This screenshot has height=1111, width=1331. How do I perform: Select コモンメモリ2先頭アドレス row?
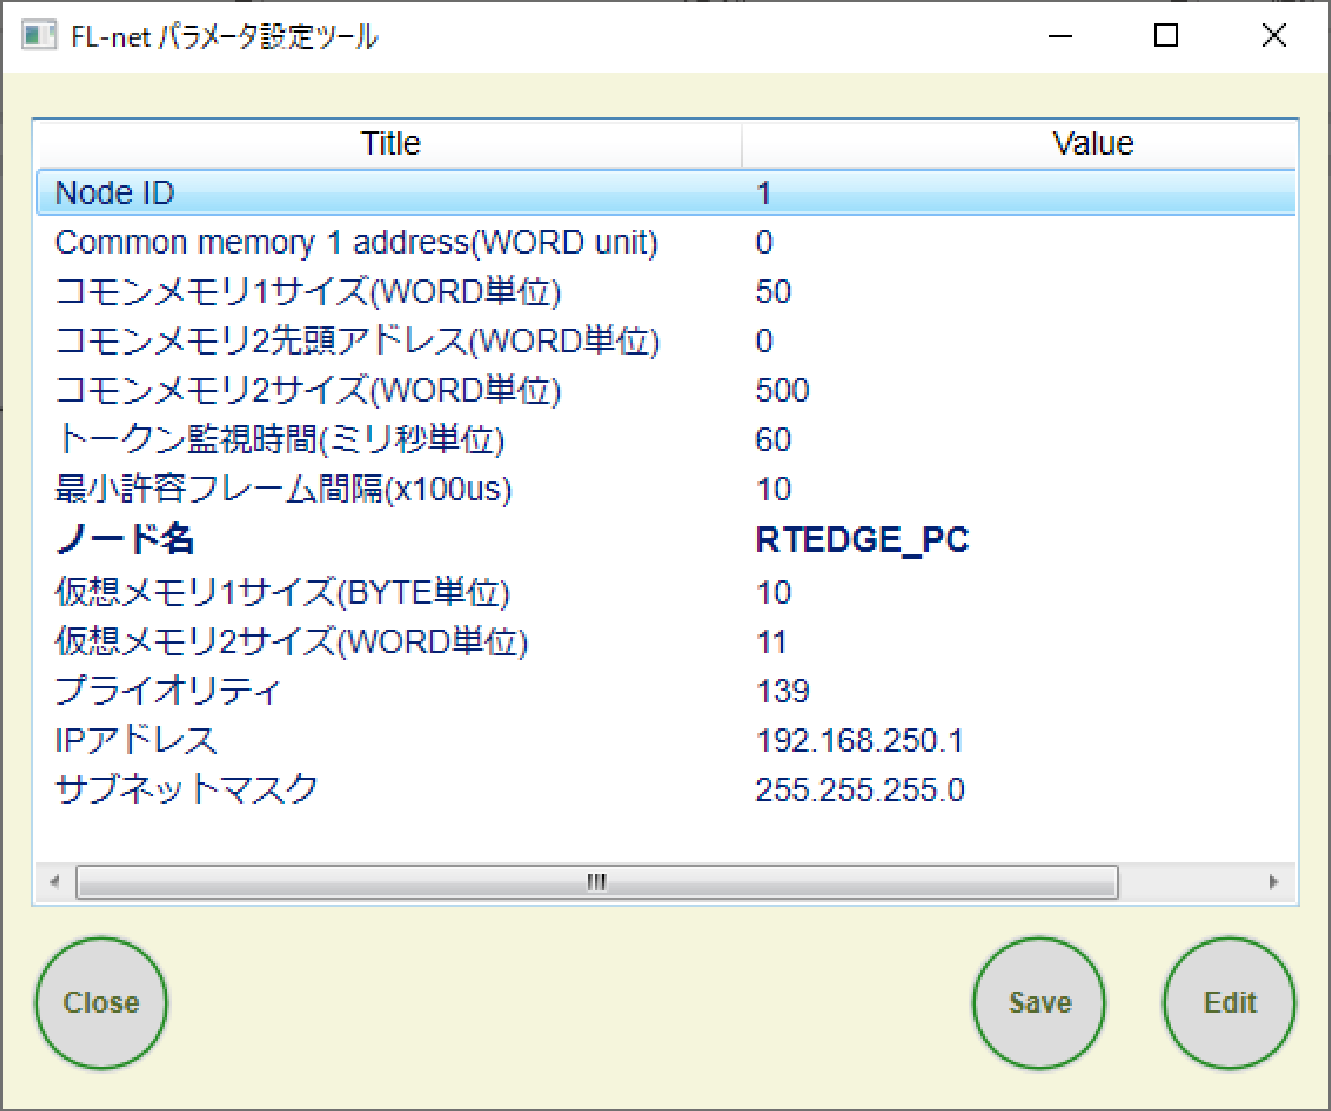coord(666,341)
